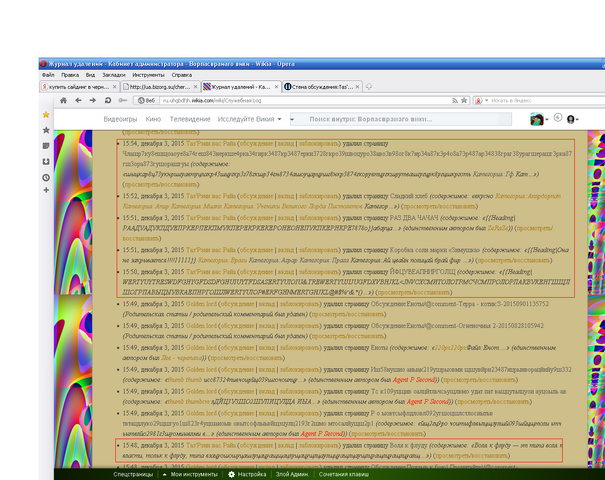The width and height of the screenshot is (605, 480).
Task: Open the password wand key icon
Action: coord(123,100)
